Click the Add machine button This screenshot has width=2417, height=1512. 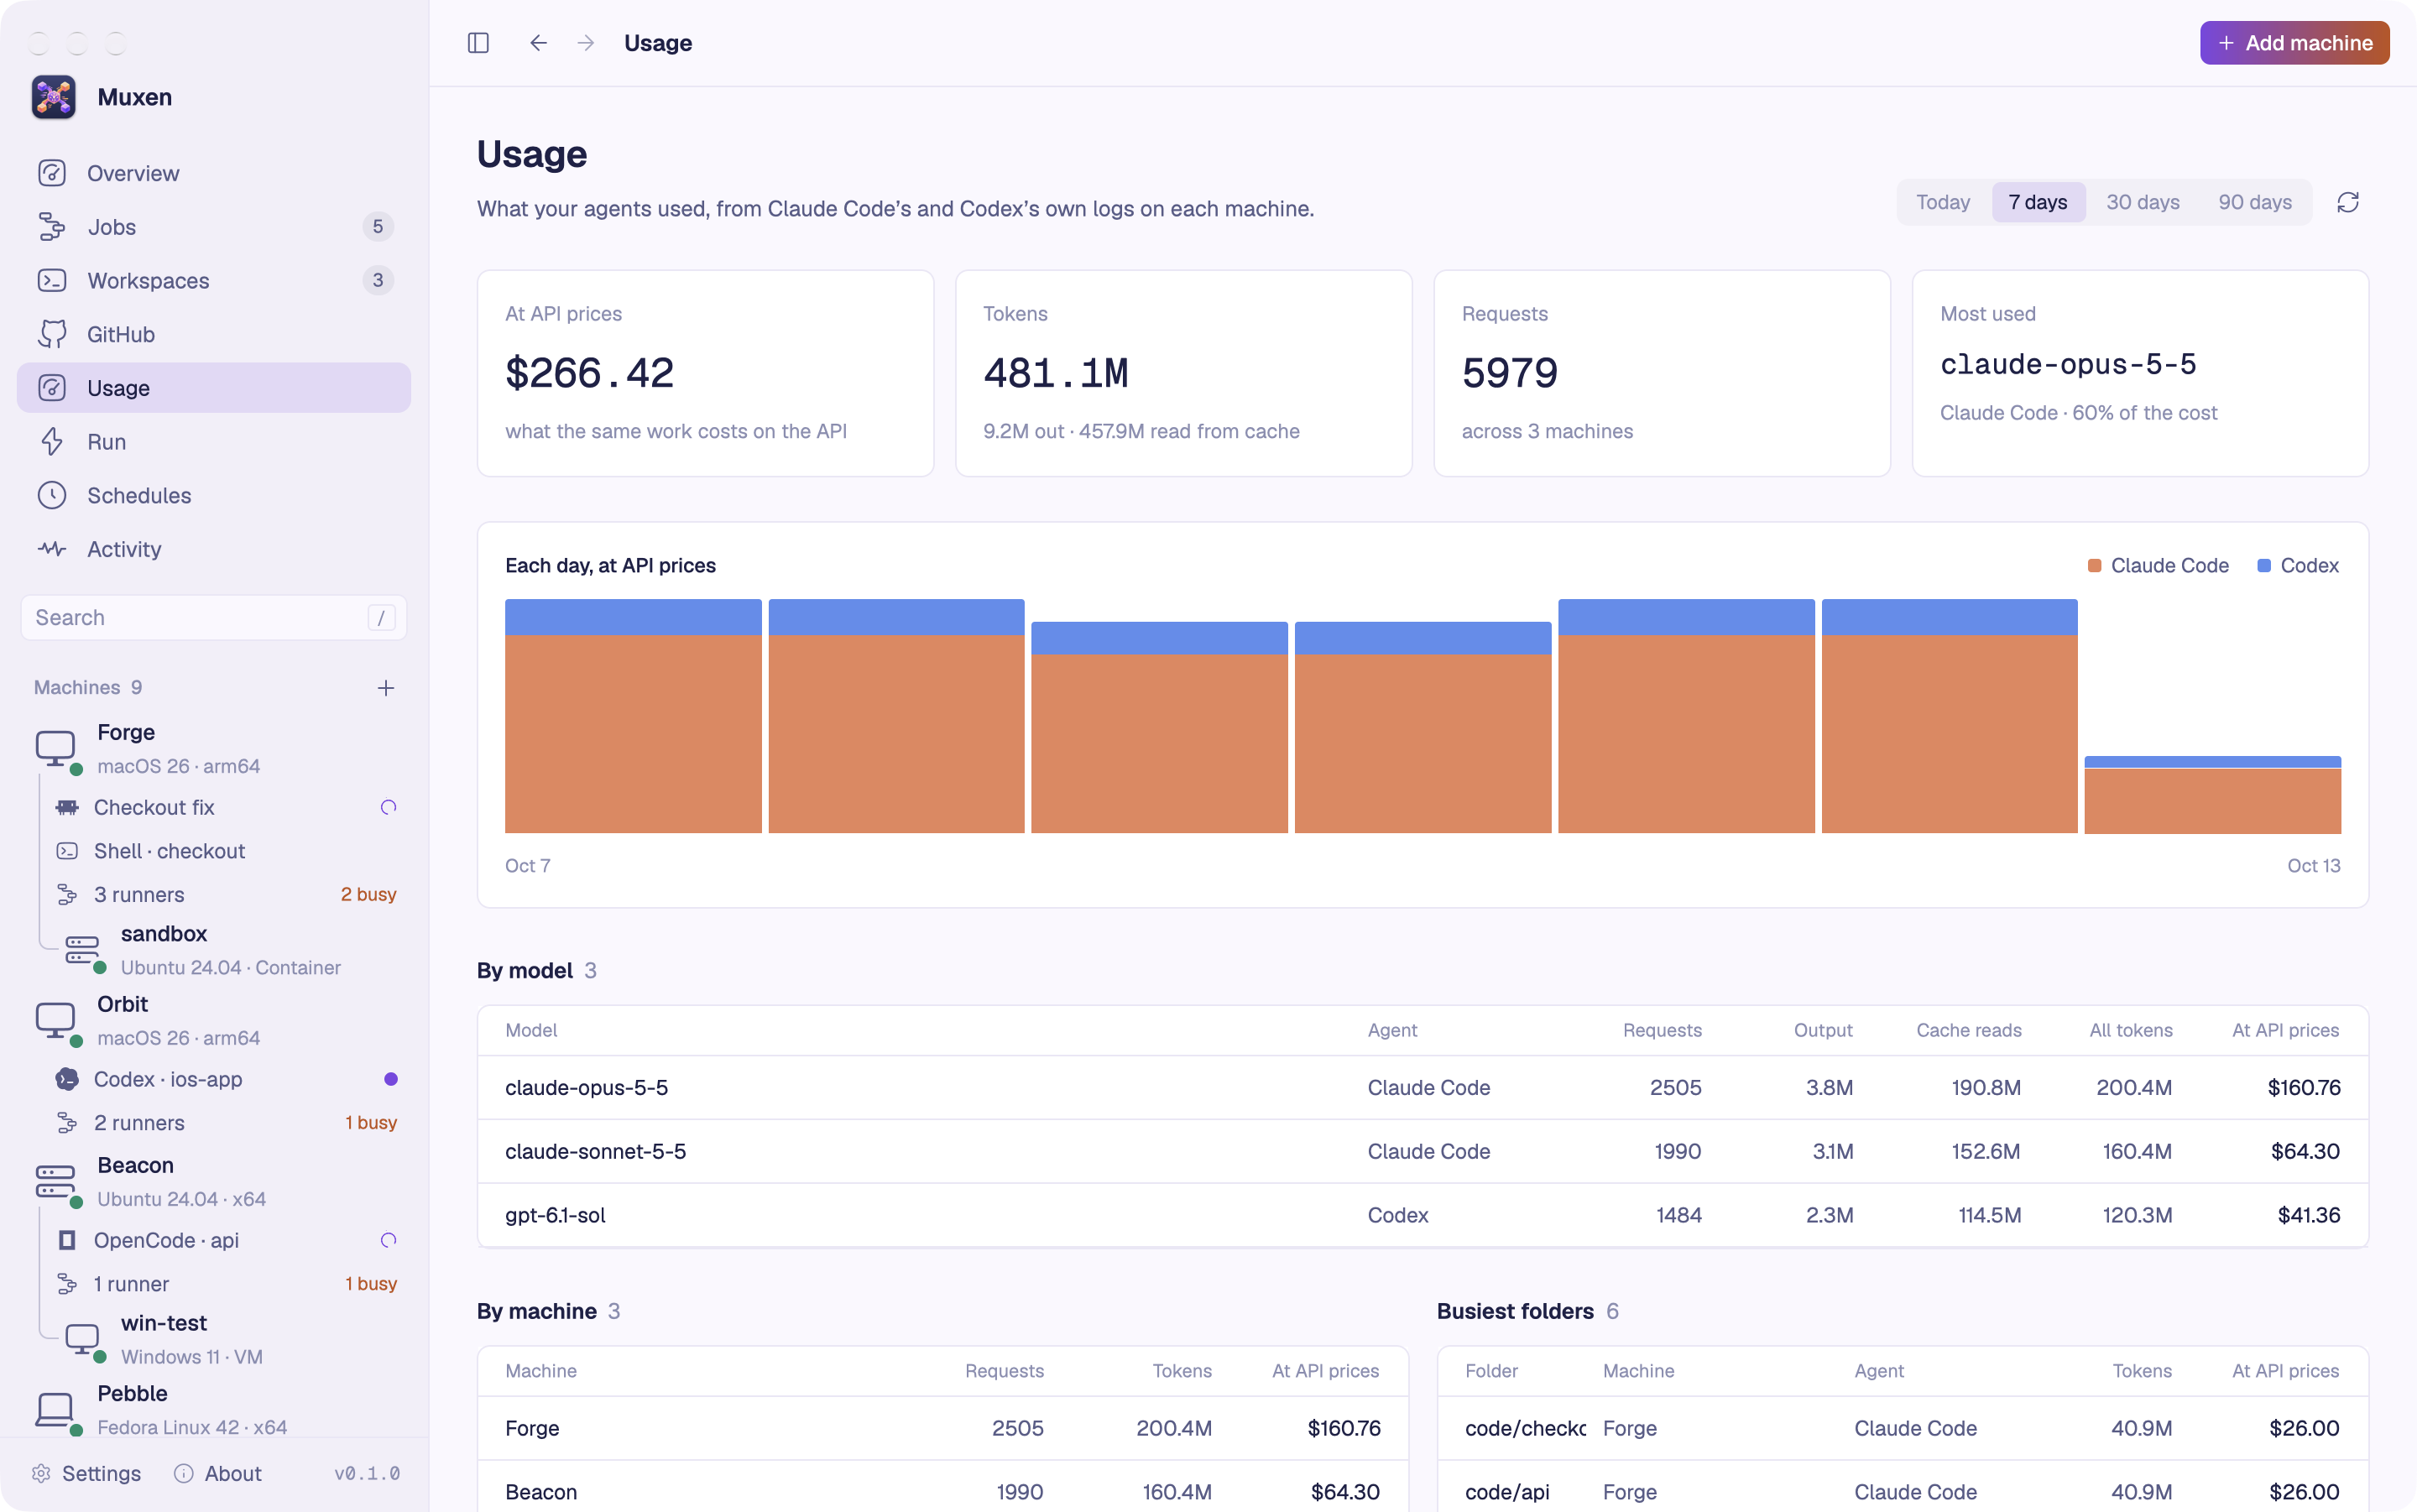point(2294,43)
